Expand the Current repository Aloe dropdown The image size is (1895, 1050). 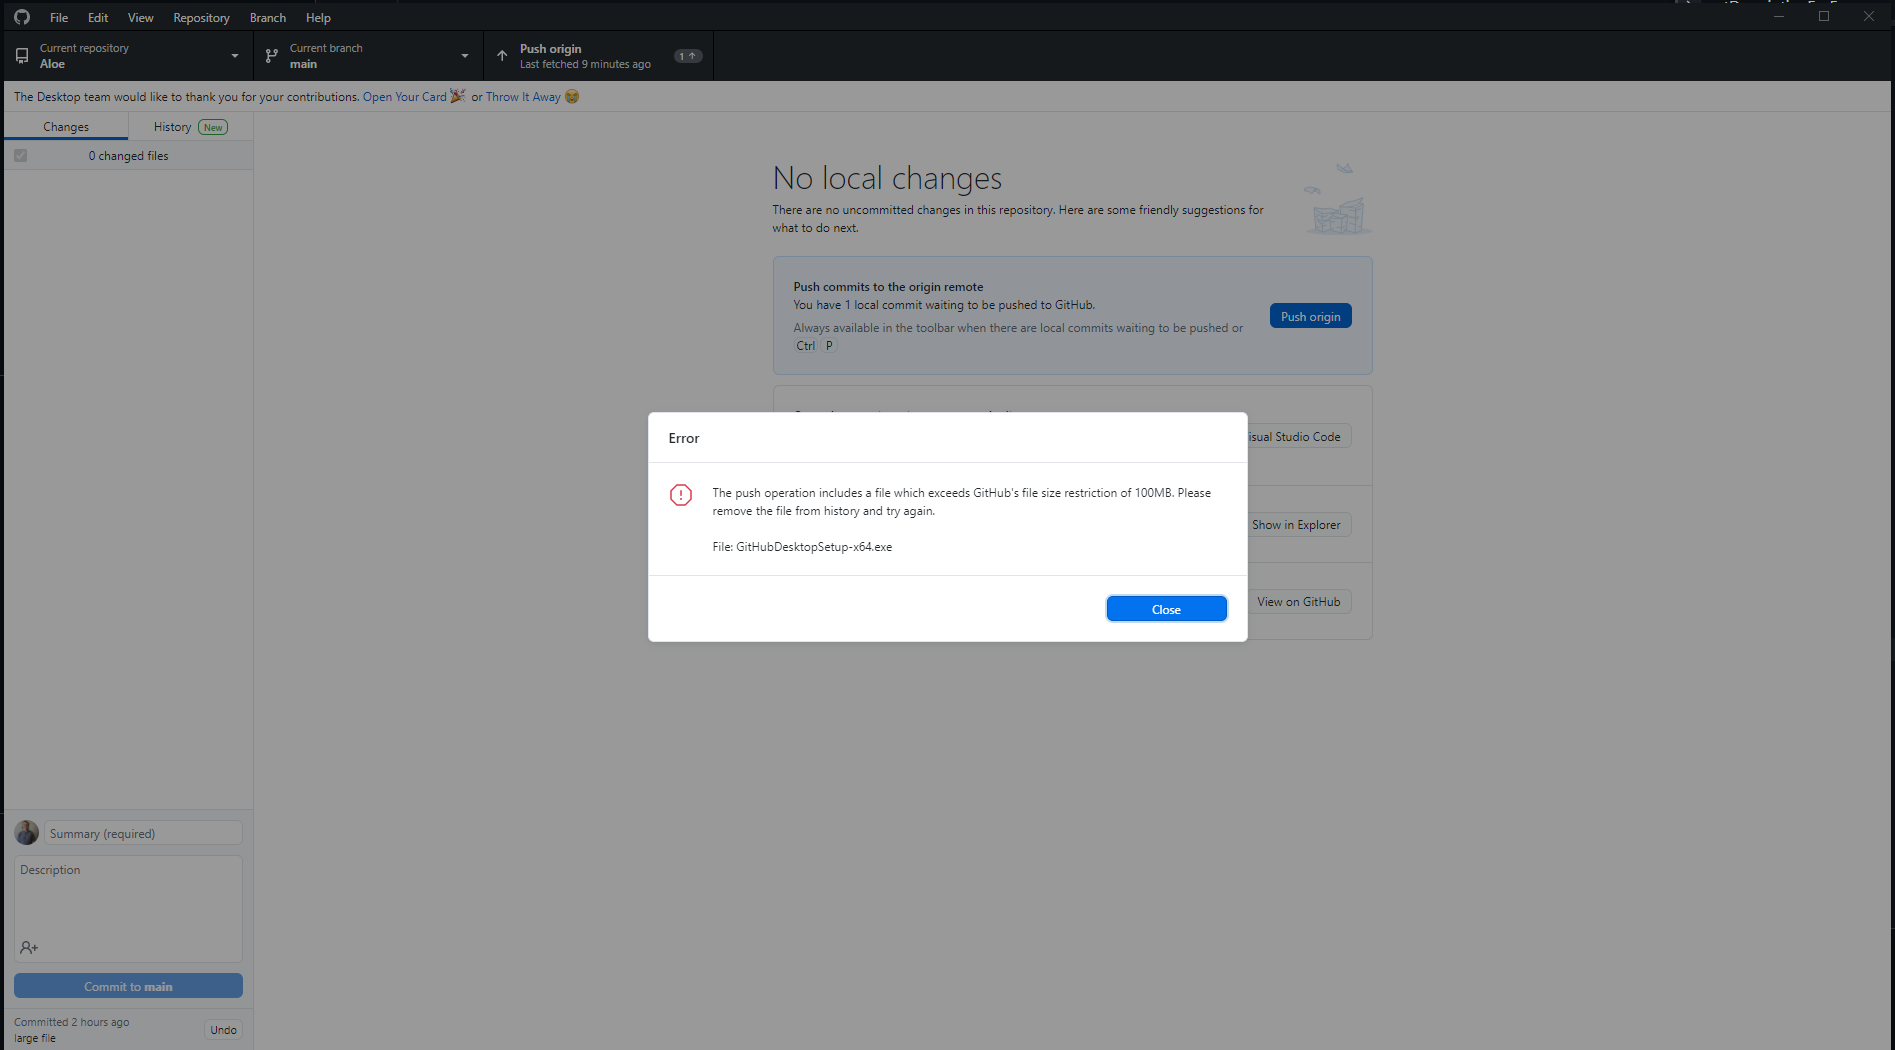pyautogui.click(x=128, y=56)
